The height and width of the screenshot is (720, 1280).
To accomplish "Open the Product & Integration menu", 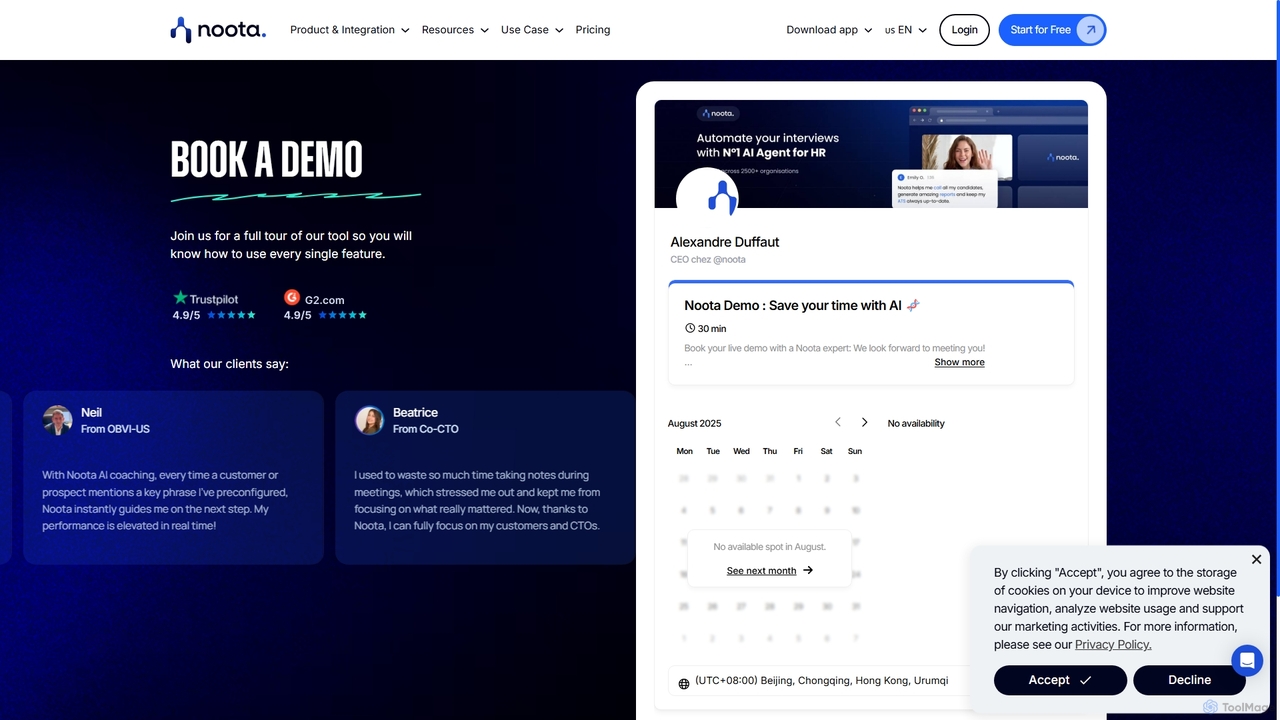I will [350, 30].
